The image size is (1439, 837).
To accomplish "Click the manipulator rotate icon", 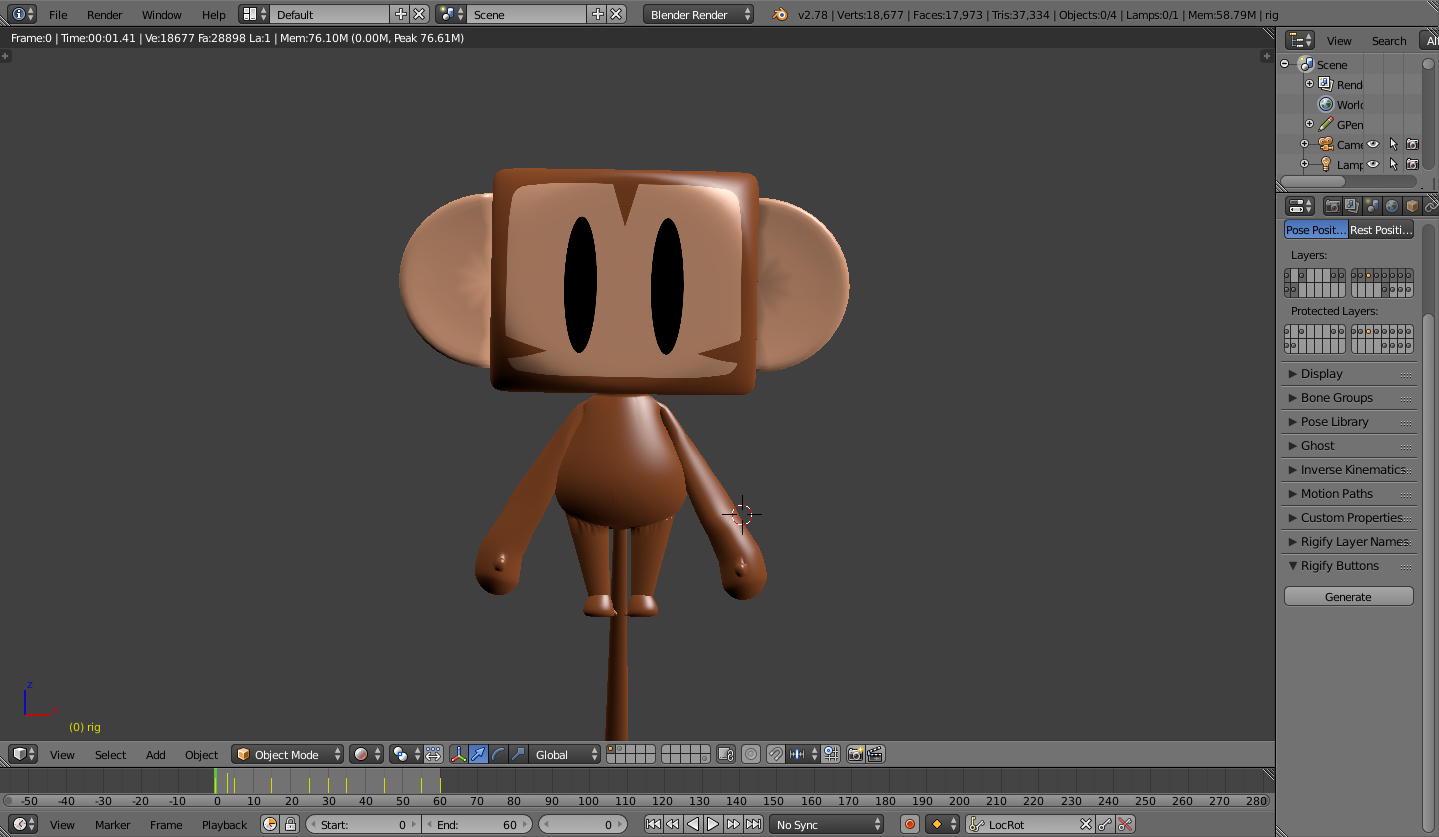I will [x=498, y=753].
